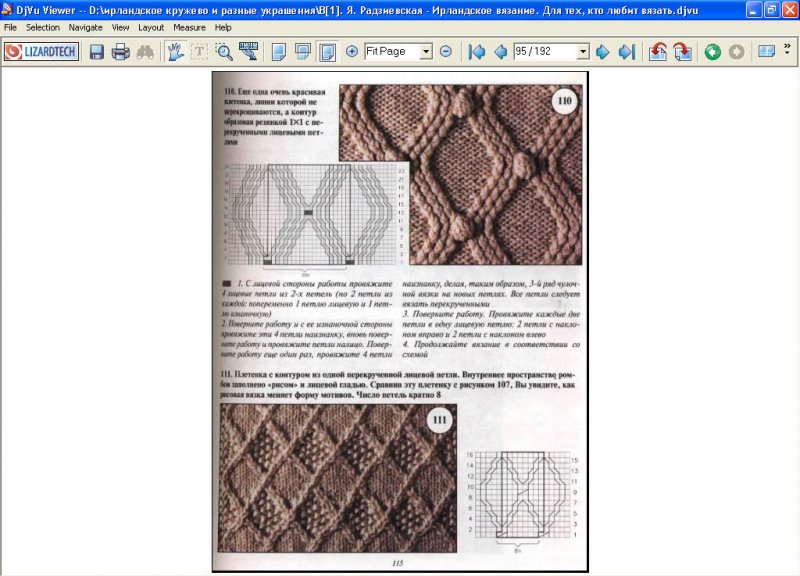Minimize the DjVu Viewer window
The image size is (800, 576).
click(x=754, y=10)
